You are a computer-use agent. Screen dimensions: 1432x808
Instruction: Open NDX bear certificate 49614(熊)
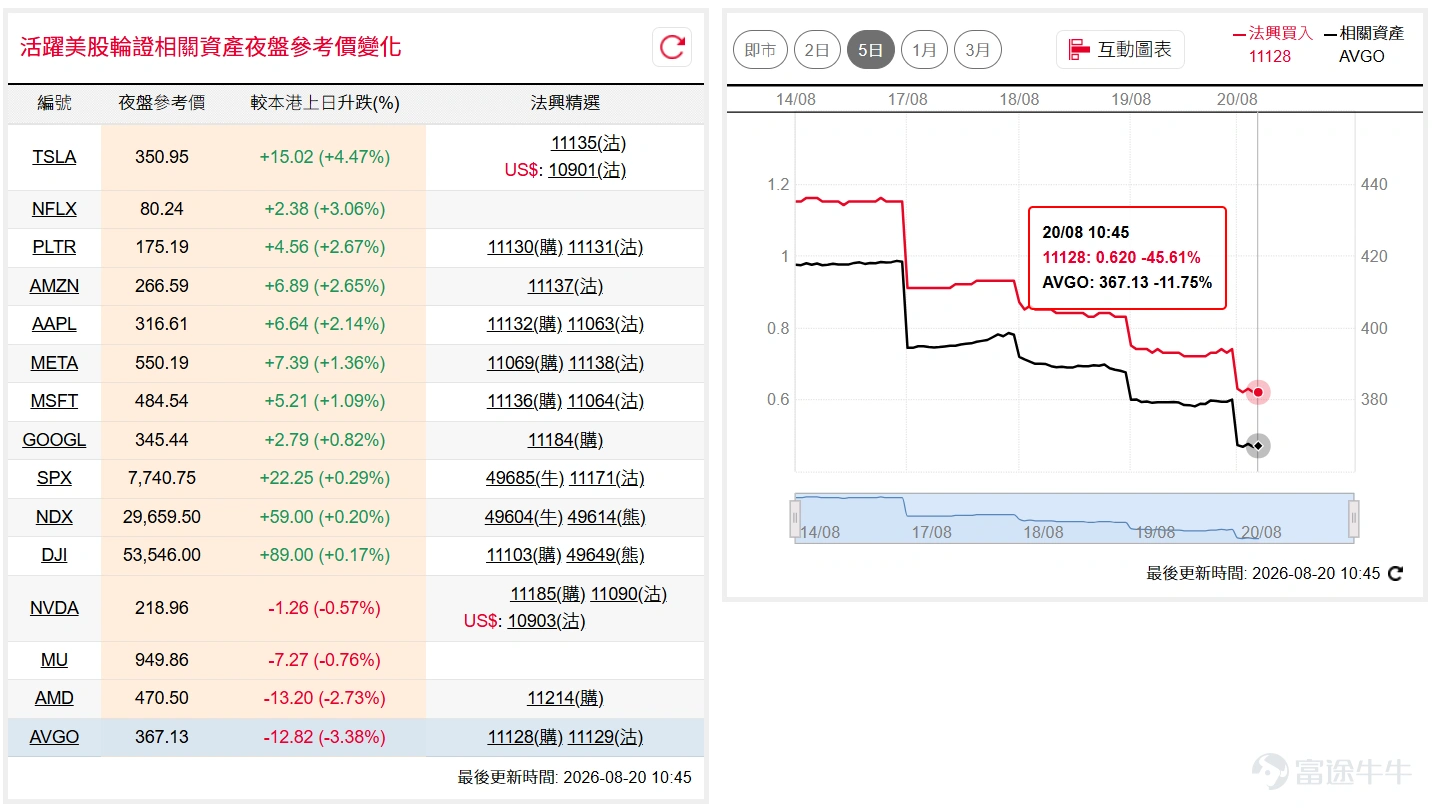(x=606, y=517)
